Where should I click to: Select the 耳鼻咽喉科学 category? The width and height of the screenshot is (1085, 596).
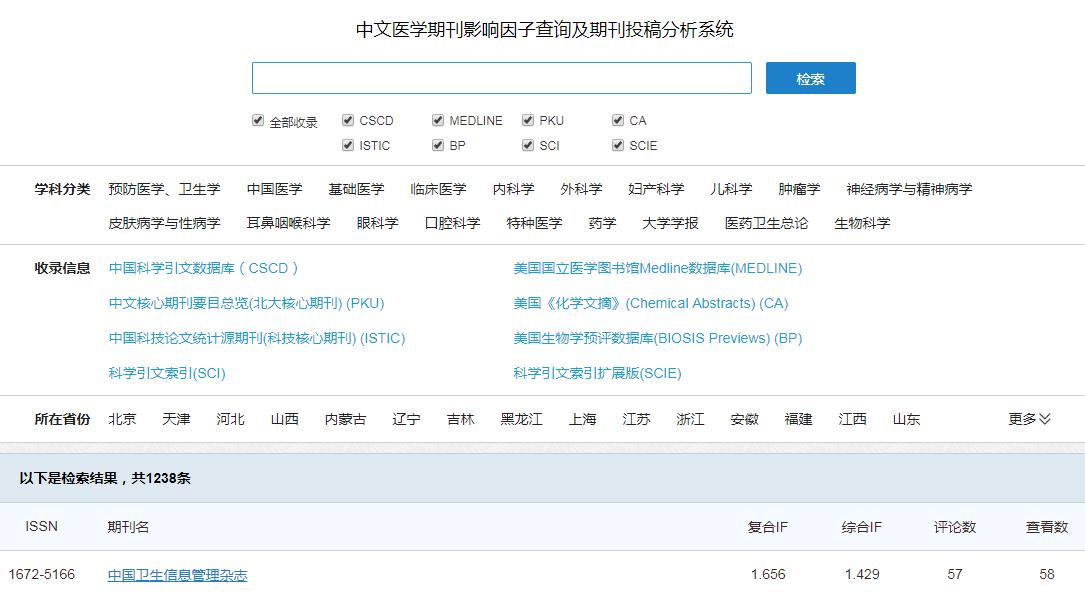(x=288, y=223)
